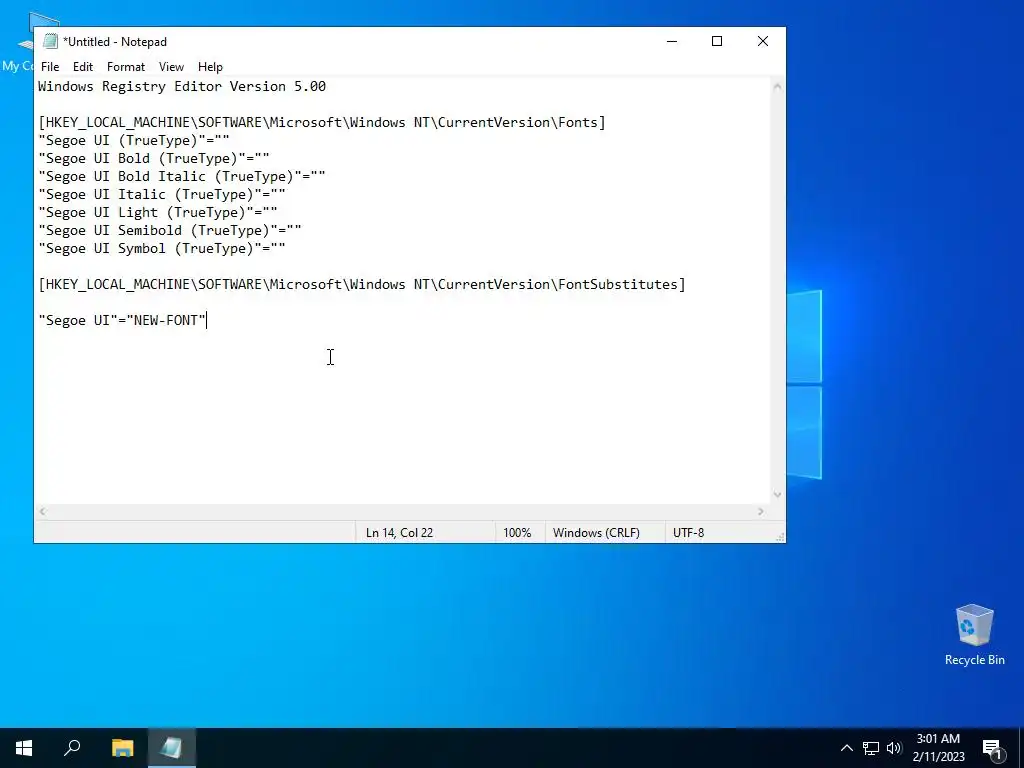This screenshot has width=1024, height=768.
Task: Open the Edit menu
Action: point(82,67)
